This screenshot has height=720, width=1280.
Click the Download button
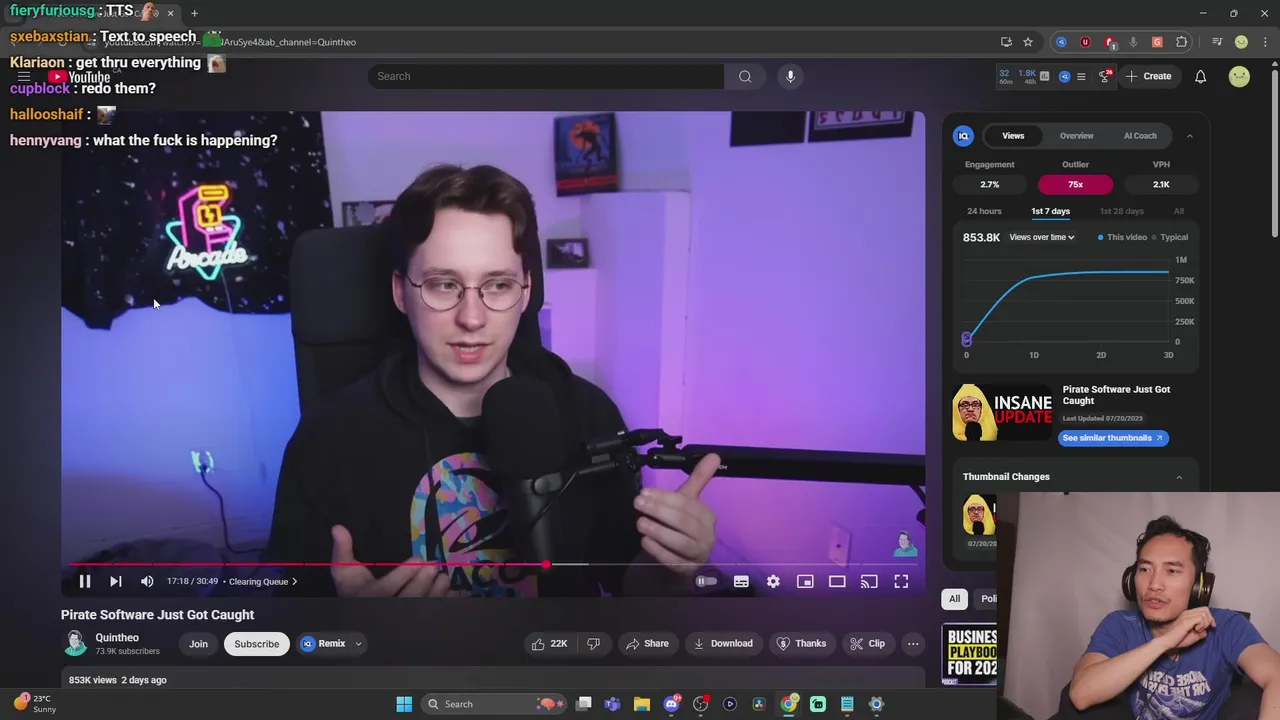click(722, 644)
